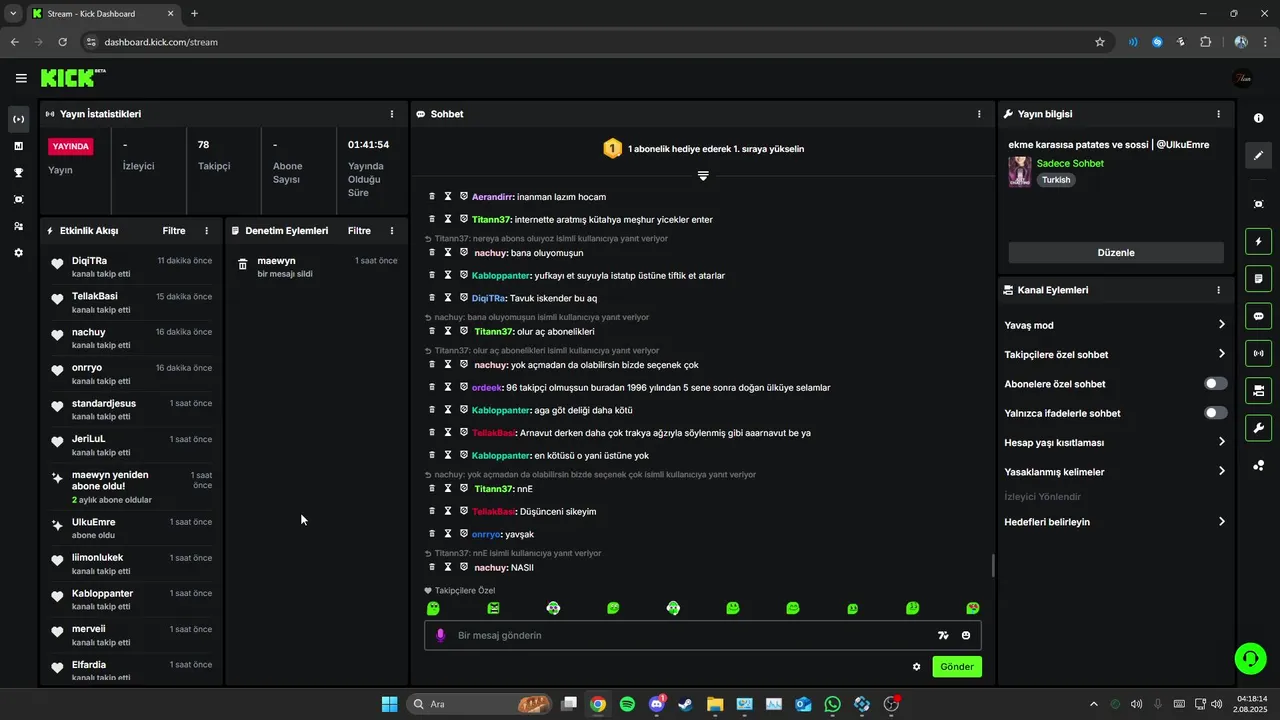Toggle the broadcast signal widget in the right sidebar
Screen dimensions: 1280x720
(1258, 353)
